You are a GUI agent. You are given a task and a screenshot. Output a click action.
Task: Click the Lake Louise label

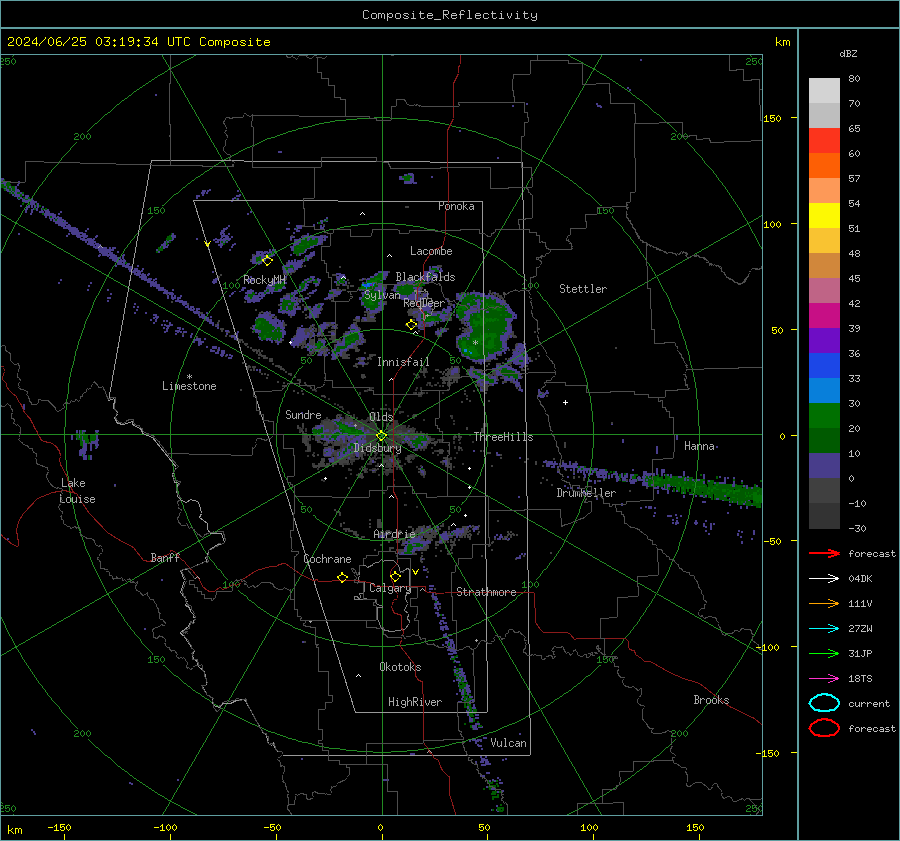click(77, 491)
